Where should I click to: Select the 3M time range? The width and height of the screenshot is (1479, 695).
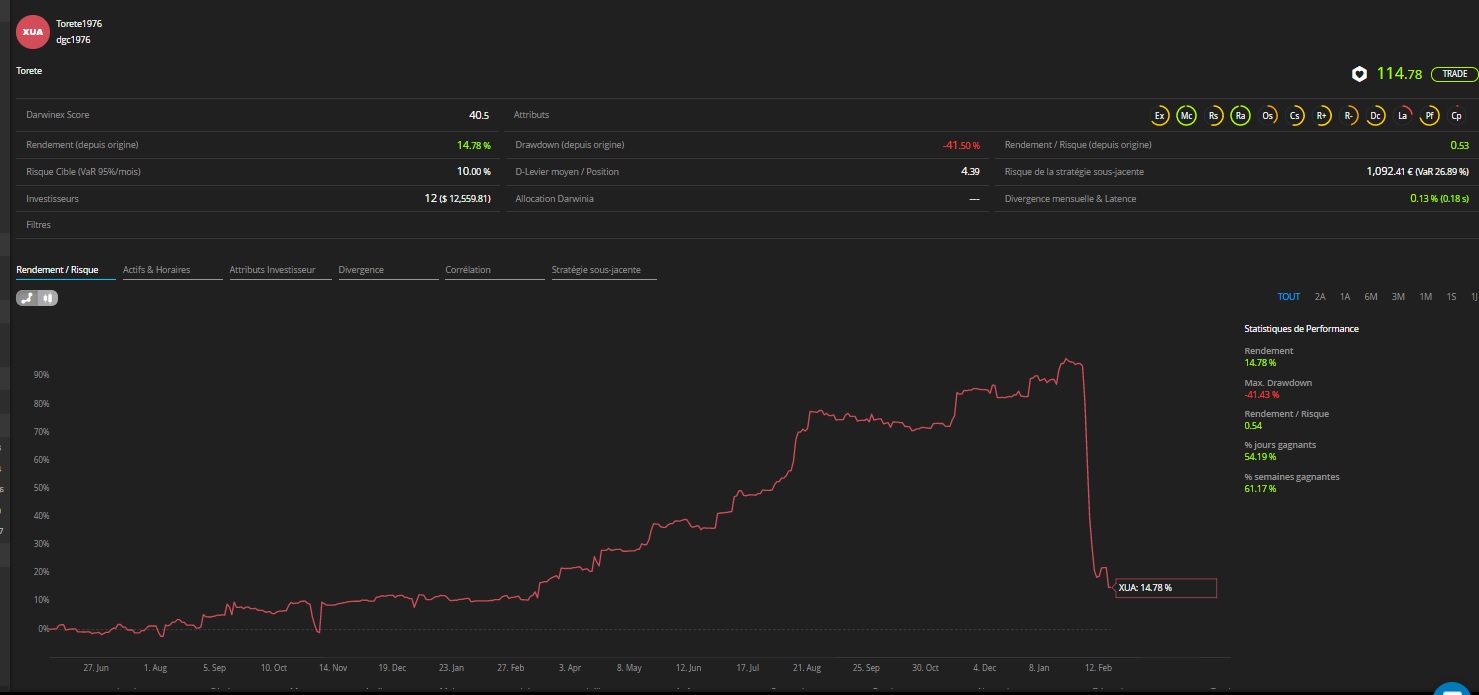(x=1398, y=297)
